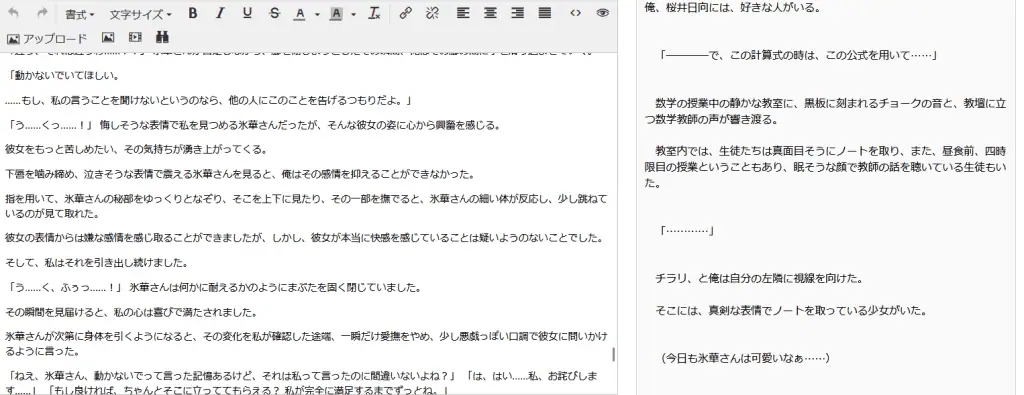Click preview line （今日も氷華さんは可愛いなぁ……）
The width and height of the screenshot is (1024, 395).
[745, 358]
